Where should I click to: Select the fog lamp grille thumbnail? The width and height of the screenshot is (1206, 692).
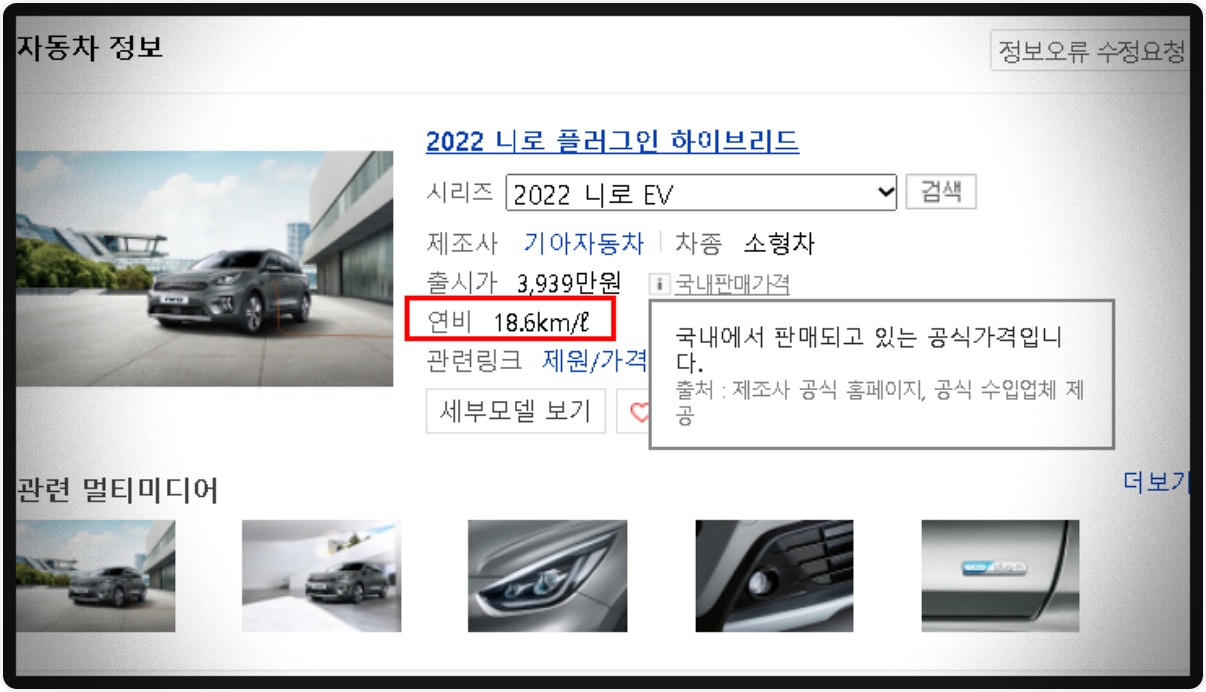point(774,576)
